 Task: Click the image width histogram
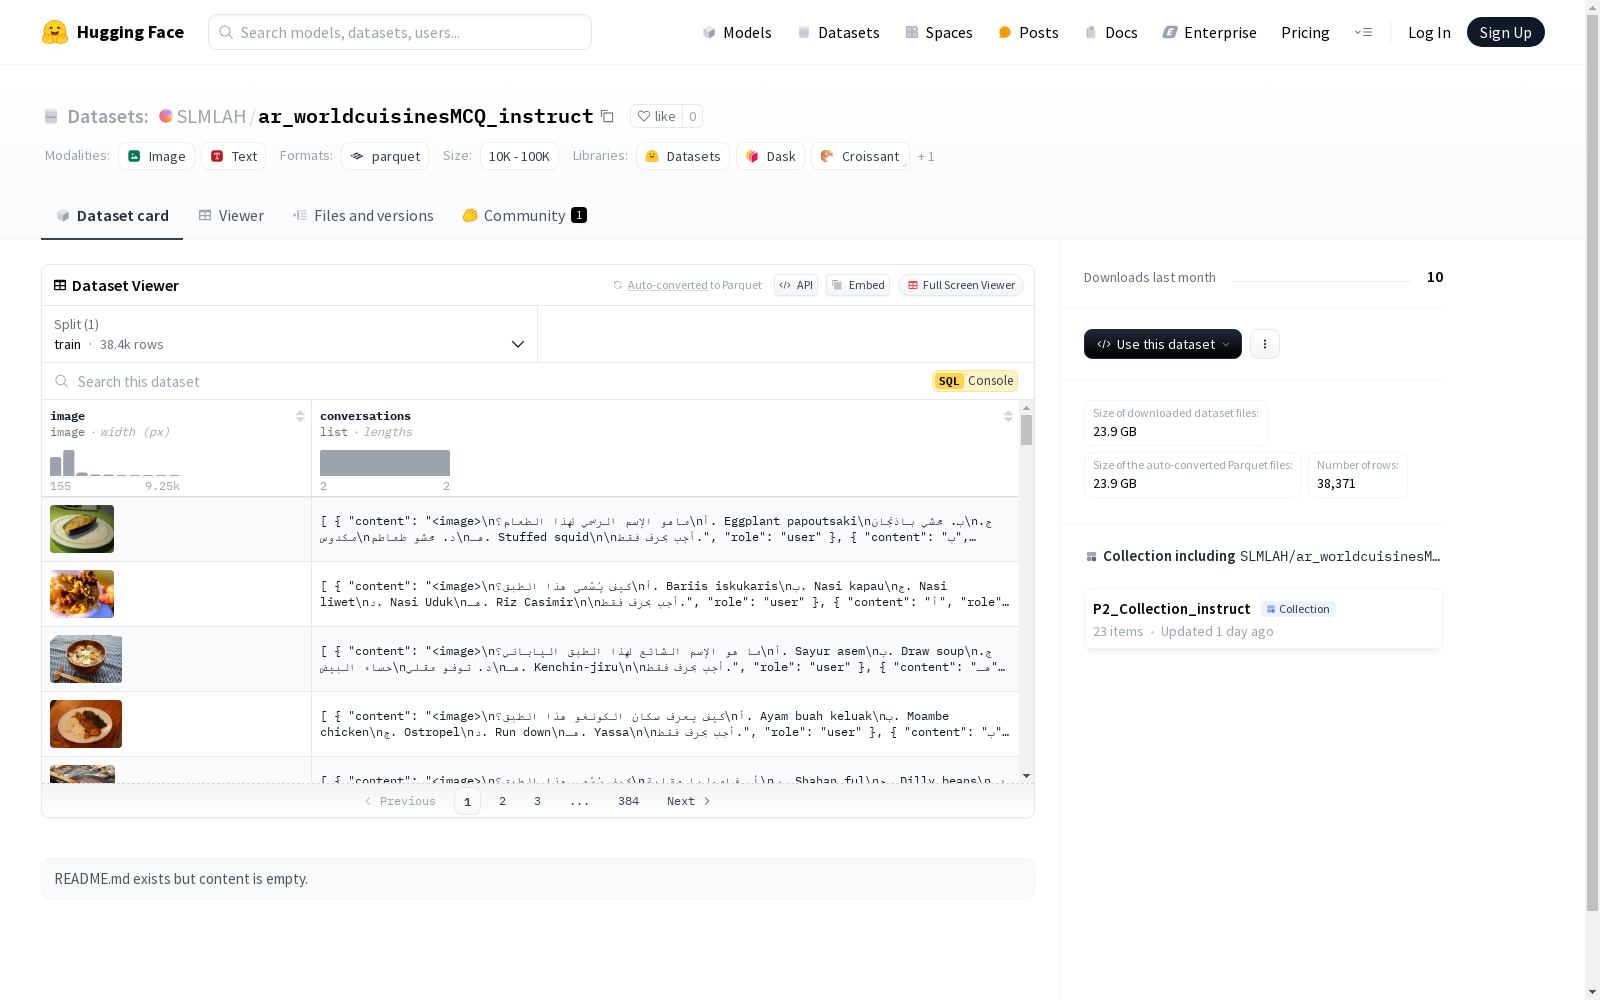coord(115,463)
